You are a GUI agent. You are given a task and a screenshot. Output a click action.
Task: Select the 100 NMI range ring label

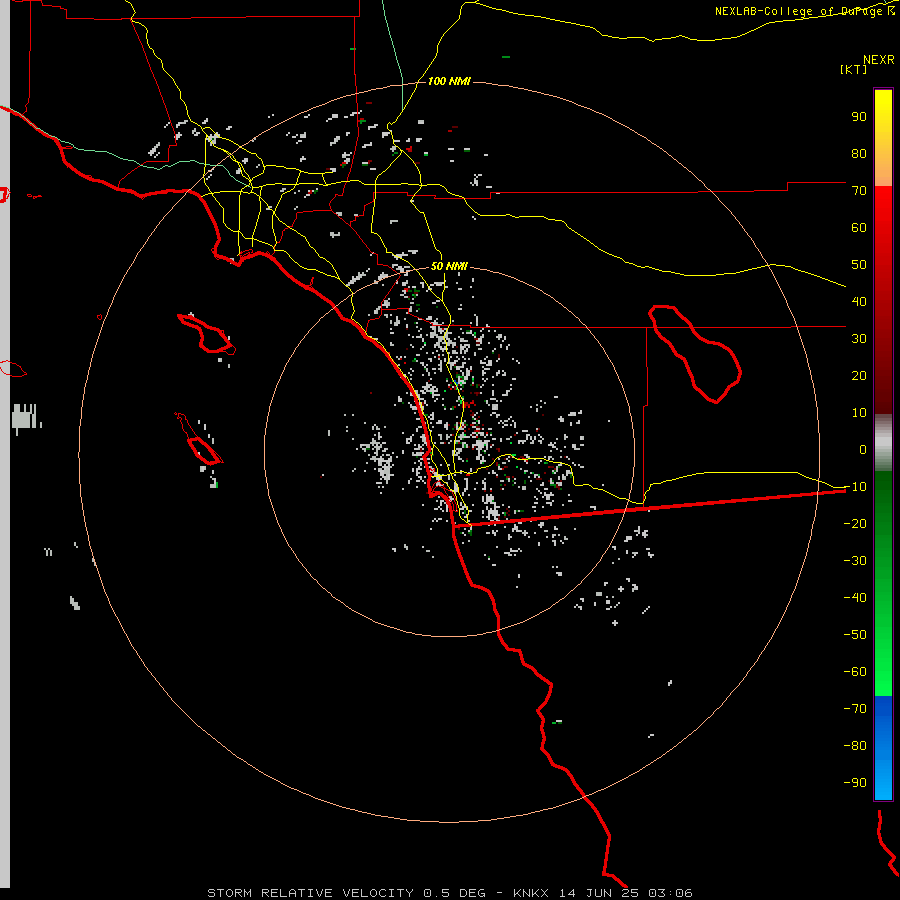(449, 81)
